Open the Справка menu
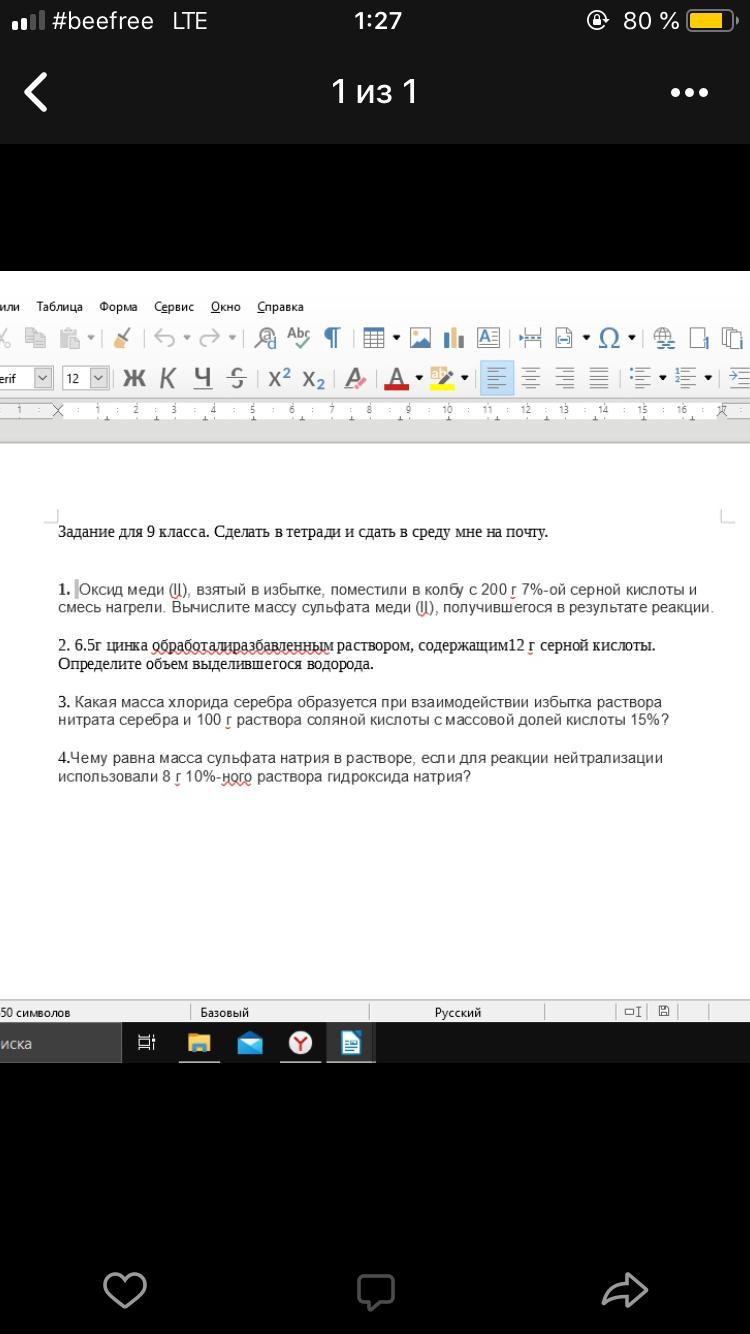Screen dimensions: 750x1334 click(x=280, y=307)
